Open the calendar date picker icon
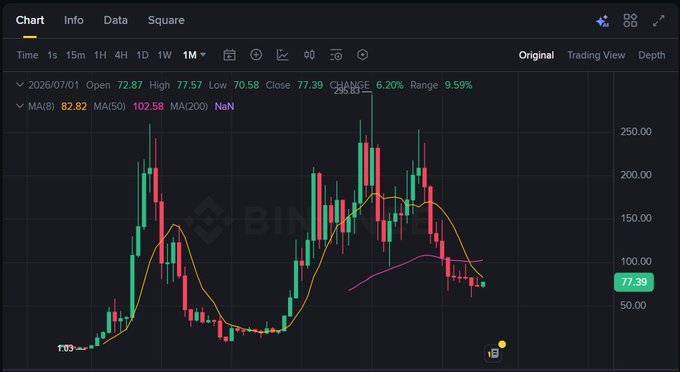 point(229,55)
